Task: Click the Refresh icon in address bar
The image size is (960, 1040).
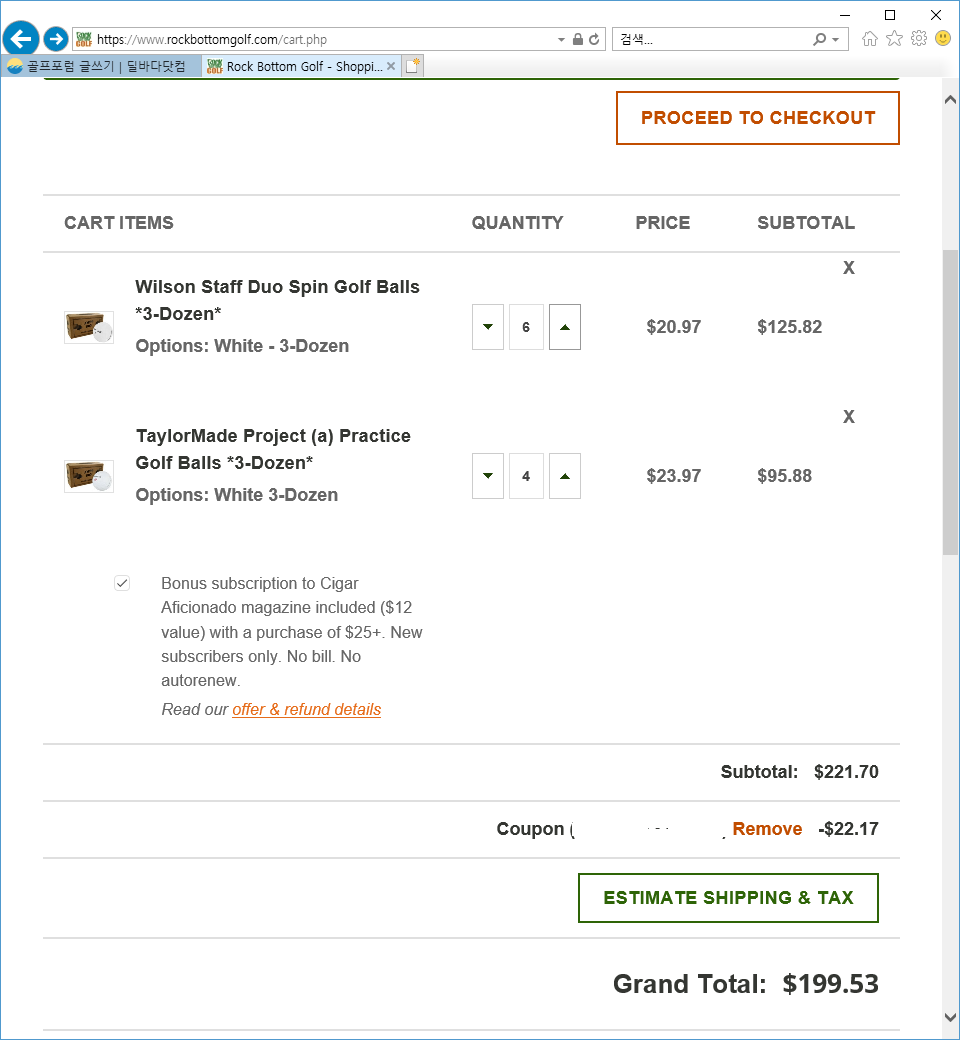Action: click(x=594, y=39)
